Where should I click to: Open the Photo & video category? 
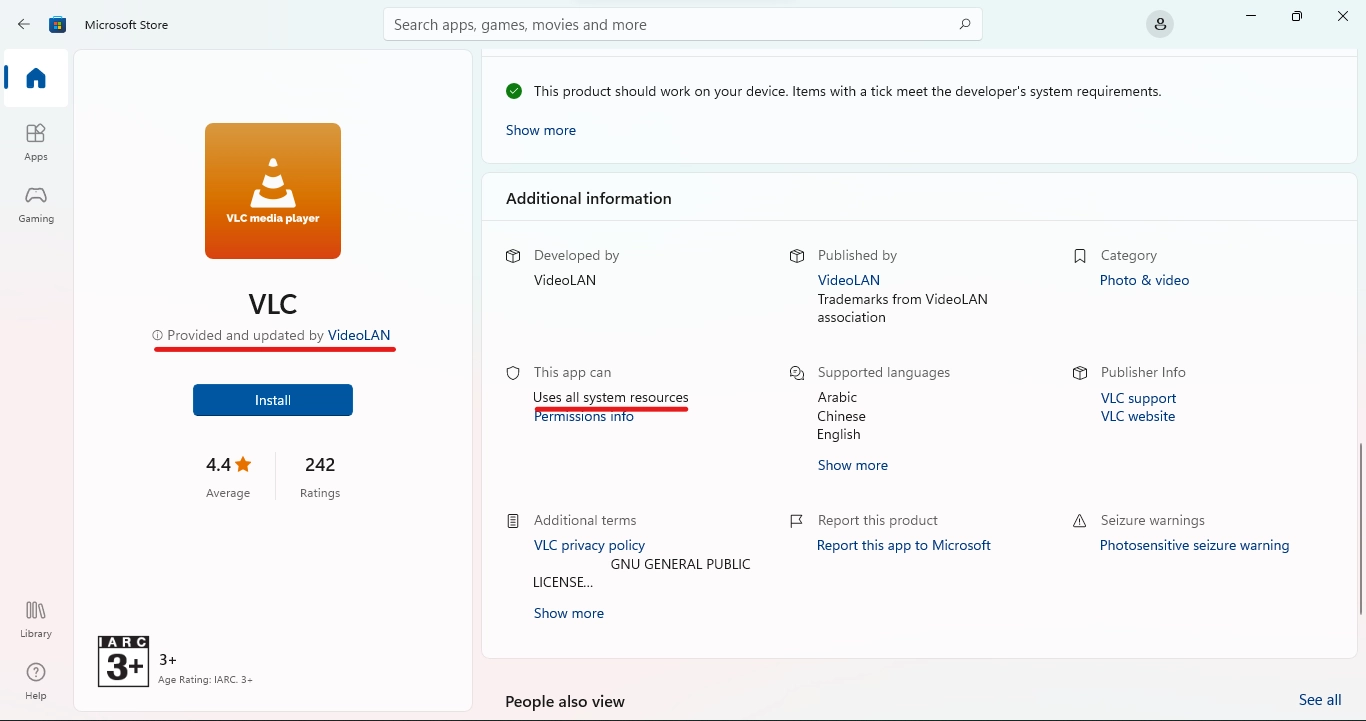1145,281
